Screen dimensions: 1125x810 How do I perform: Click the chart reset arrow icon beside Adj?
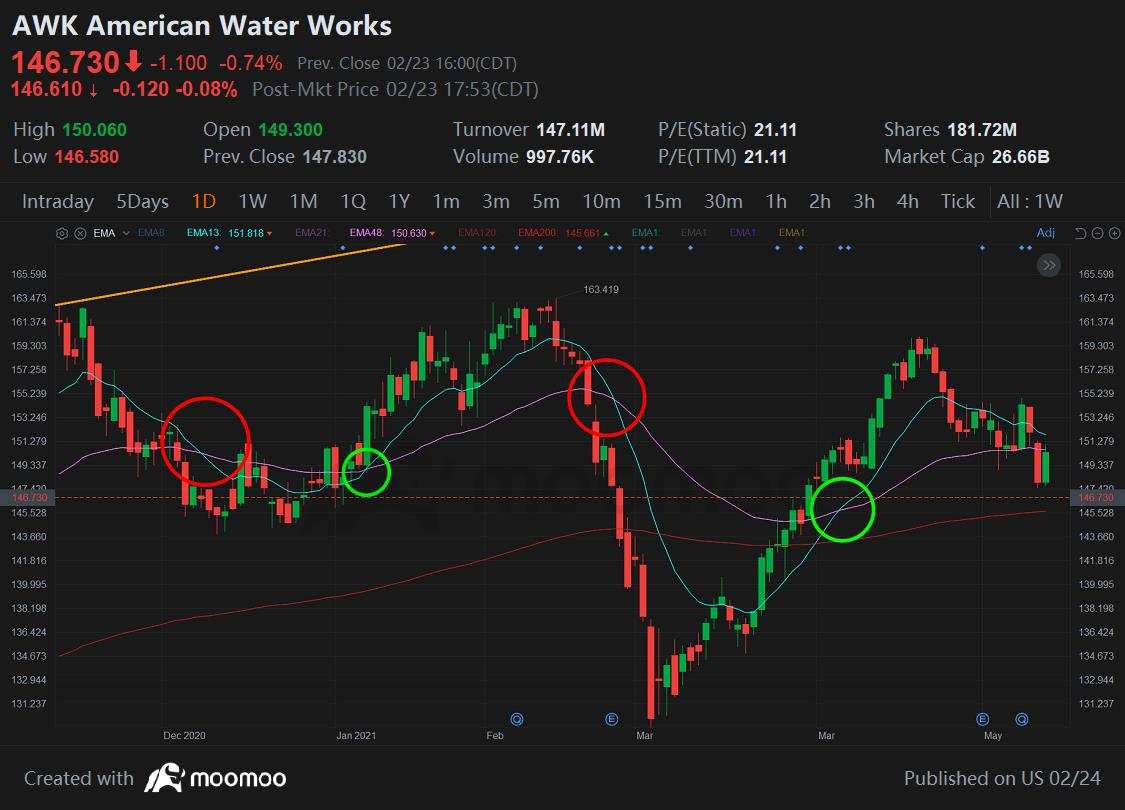click(1081, 233)
